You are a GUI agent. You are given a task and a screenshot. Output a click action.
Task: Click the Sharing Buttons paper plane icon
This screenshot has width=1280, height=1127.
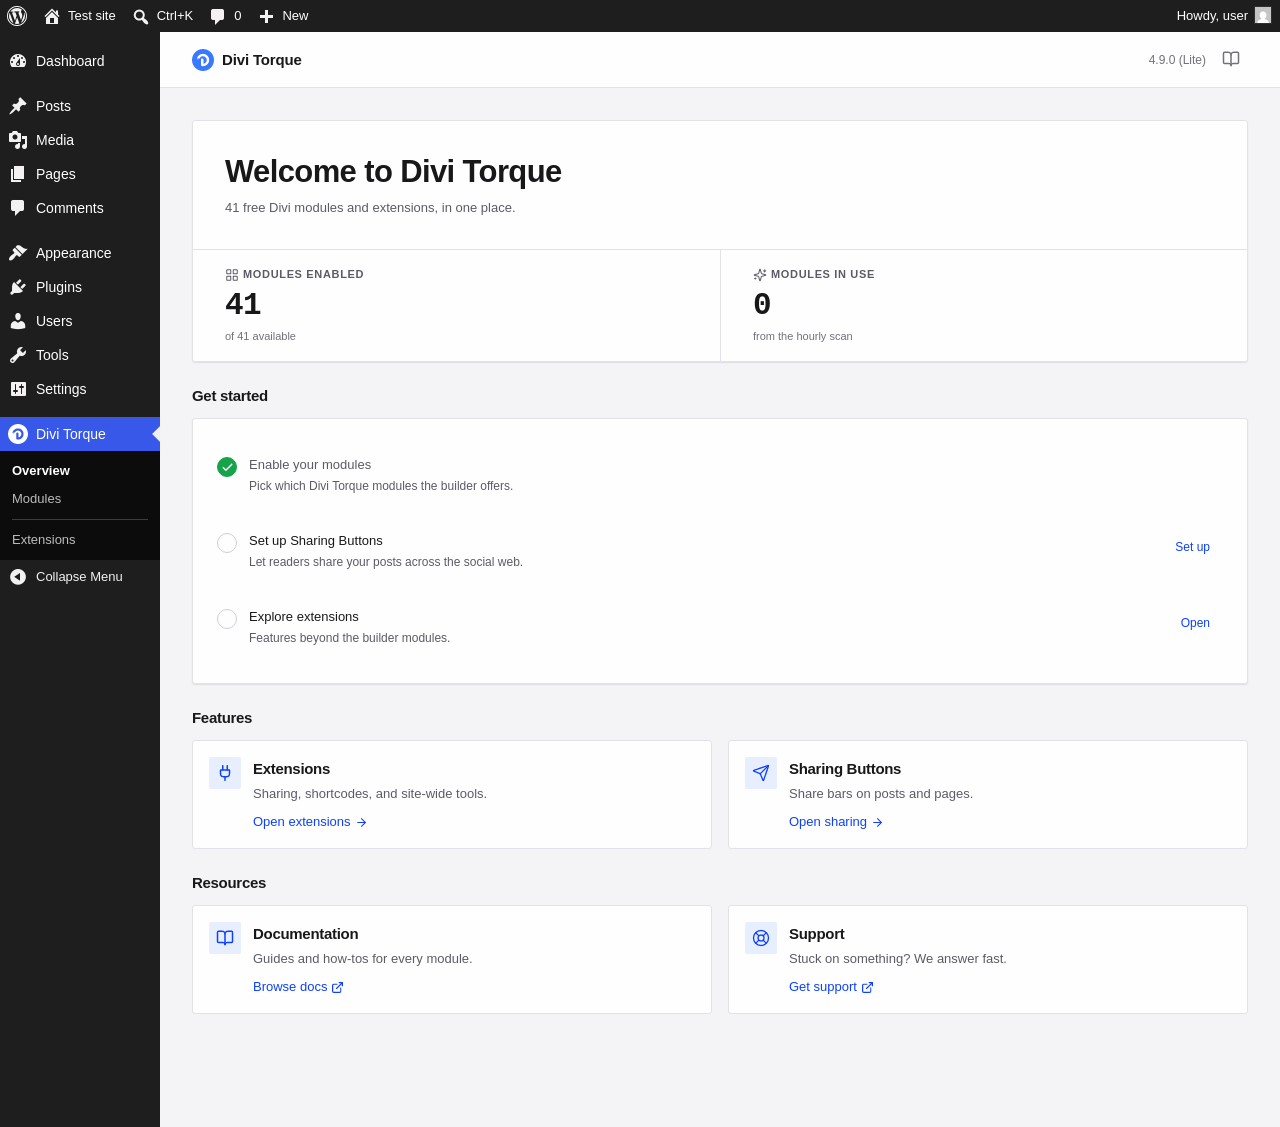(761, 773)
